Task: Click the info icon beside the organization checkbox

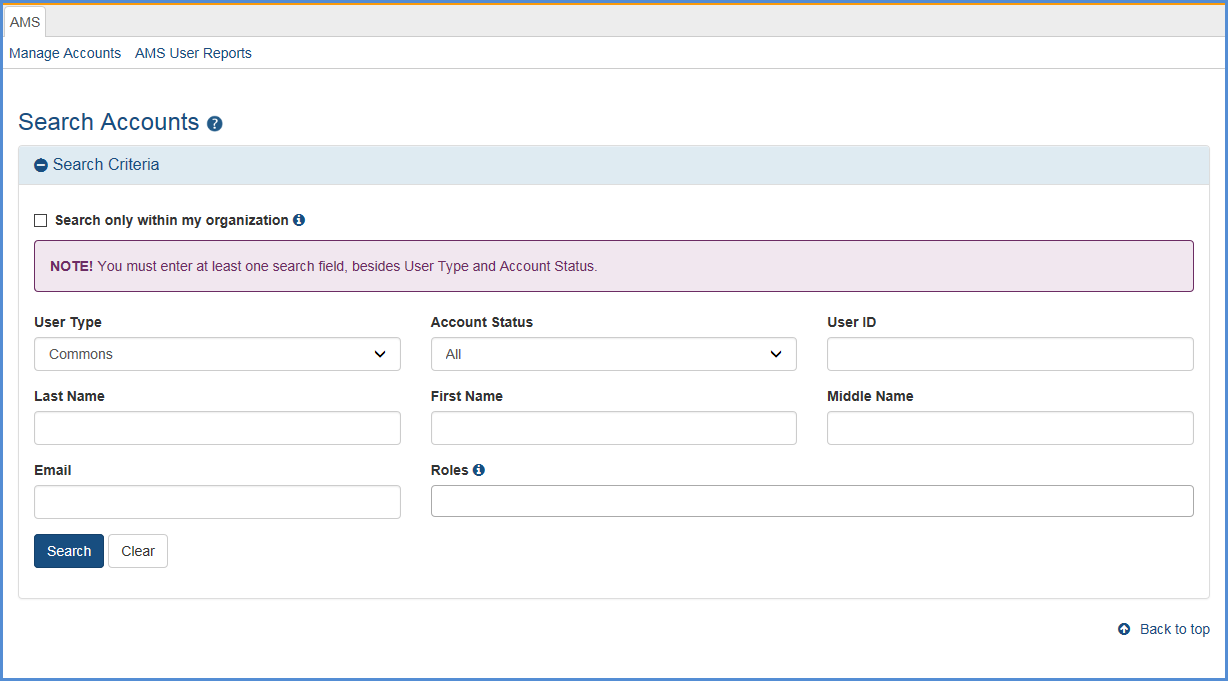Action: pos(298,220)
